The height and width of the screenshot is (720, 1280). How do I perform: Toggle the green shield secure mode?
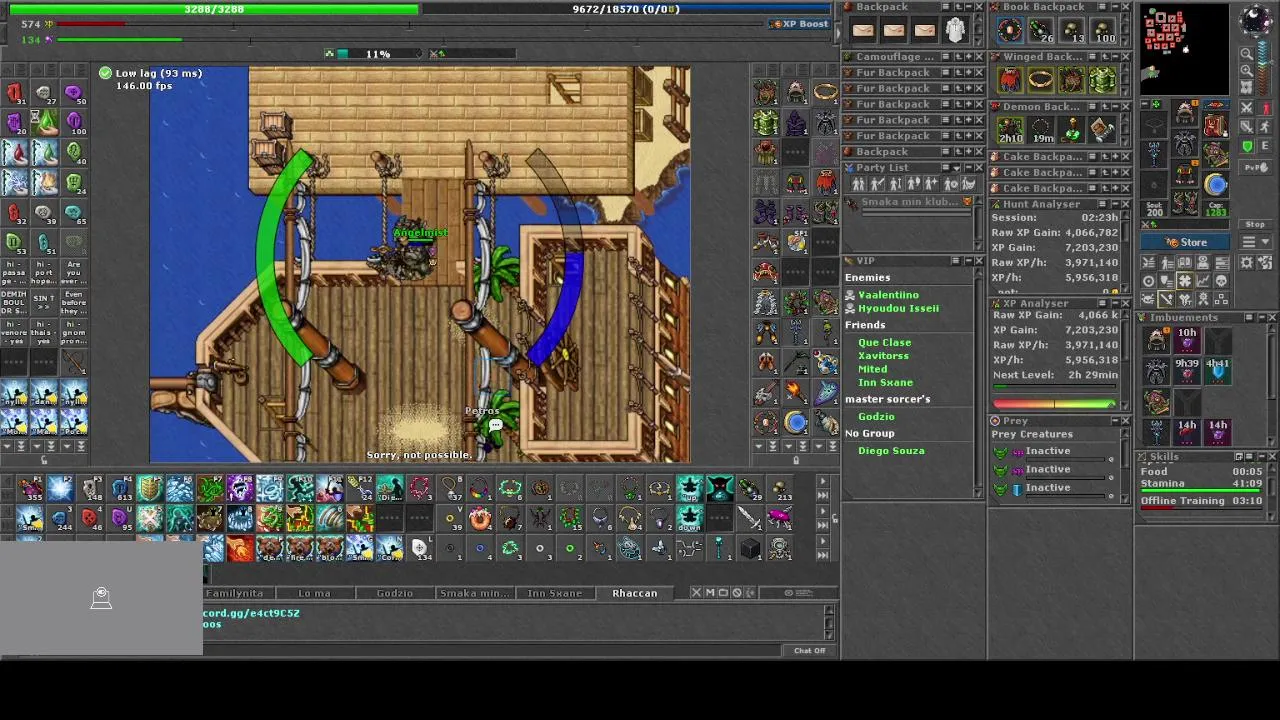coord(1246,146)
